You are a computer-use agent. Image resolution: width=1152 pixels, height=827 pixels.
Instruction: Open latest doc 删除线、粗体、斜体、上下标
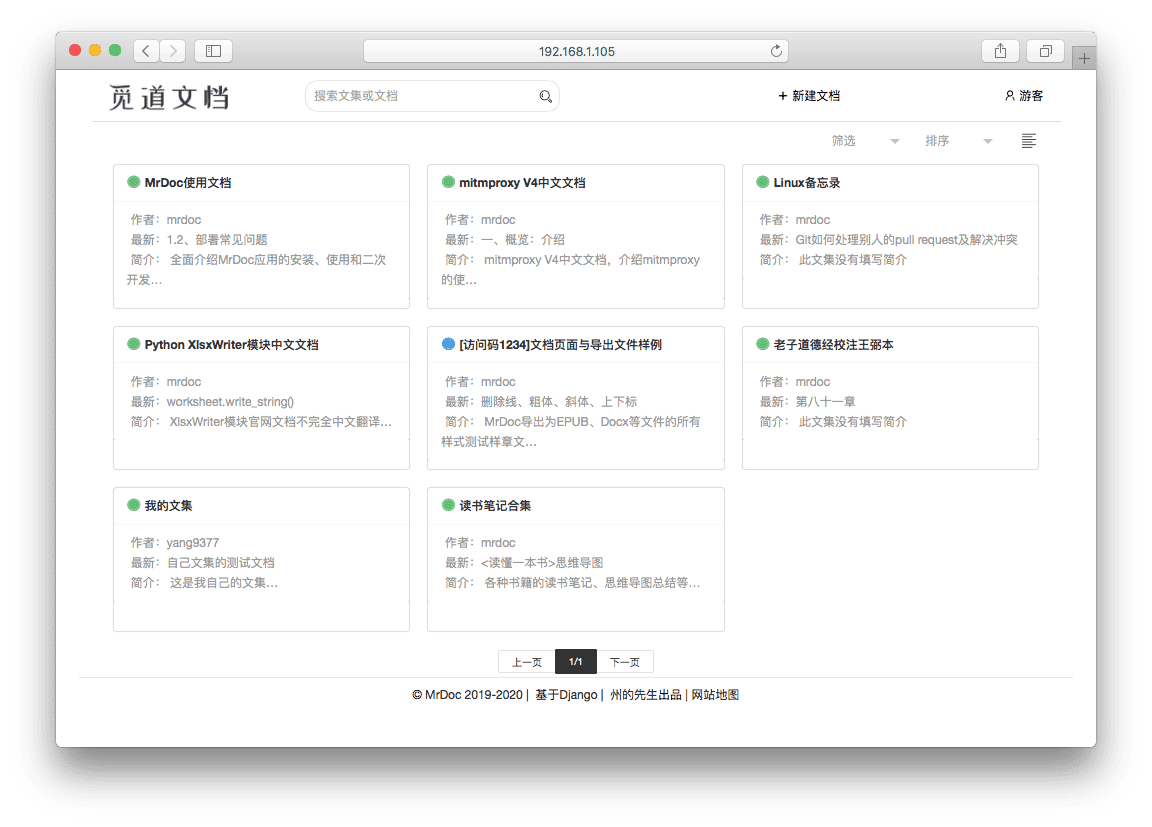pos(559,402)
